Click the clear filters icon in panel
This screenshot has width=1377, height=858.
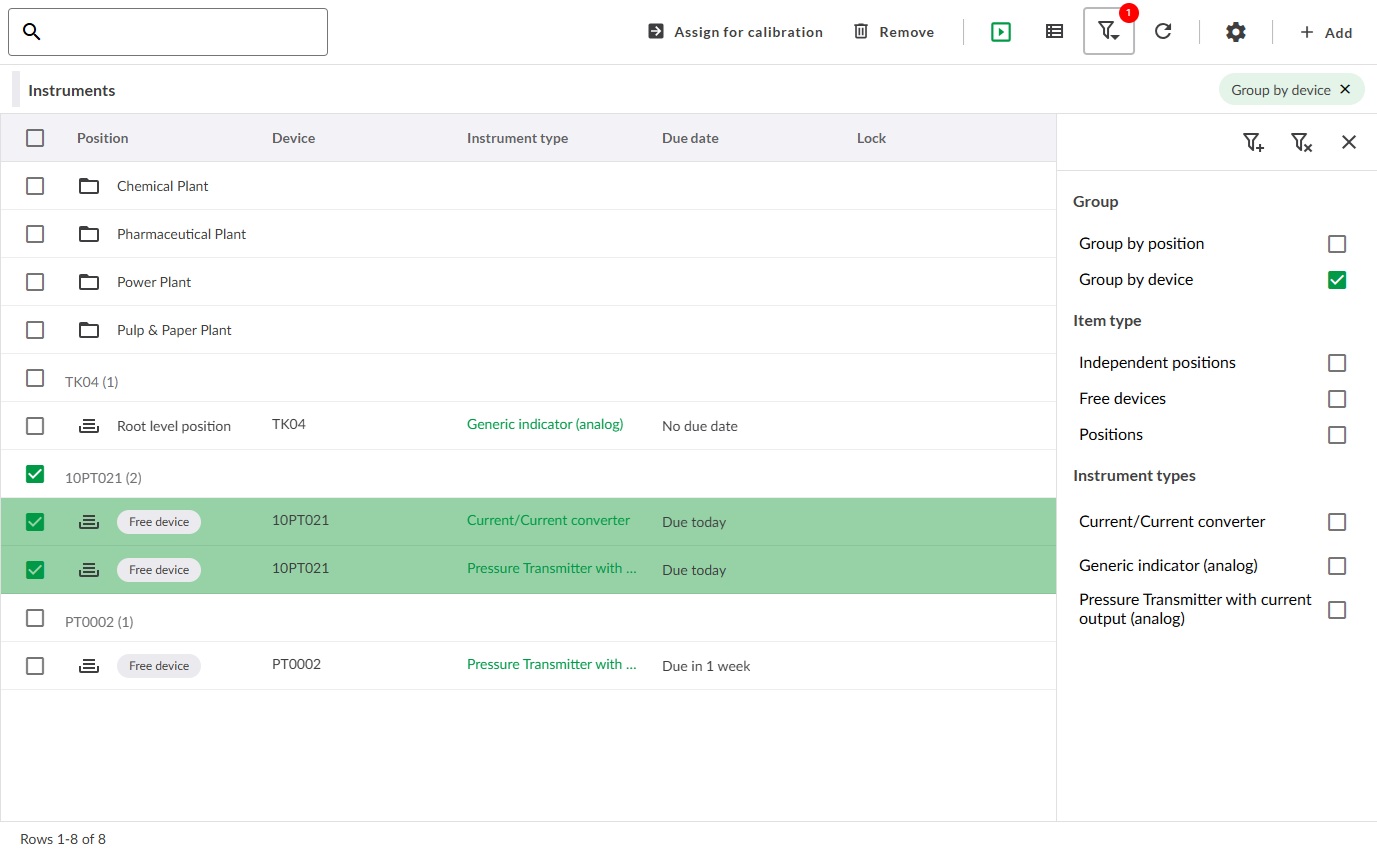(x=1301, y=142)
